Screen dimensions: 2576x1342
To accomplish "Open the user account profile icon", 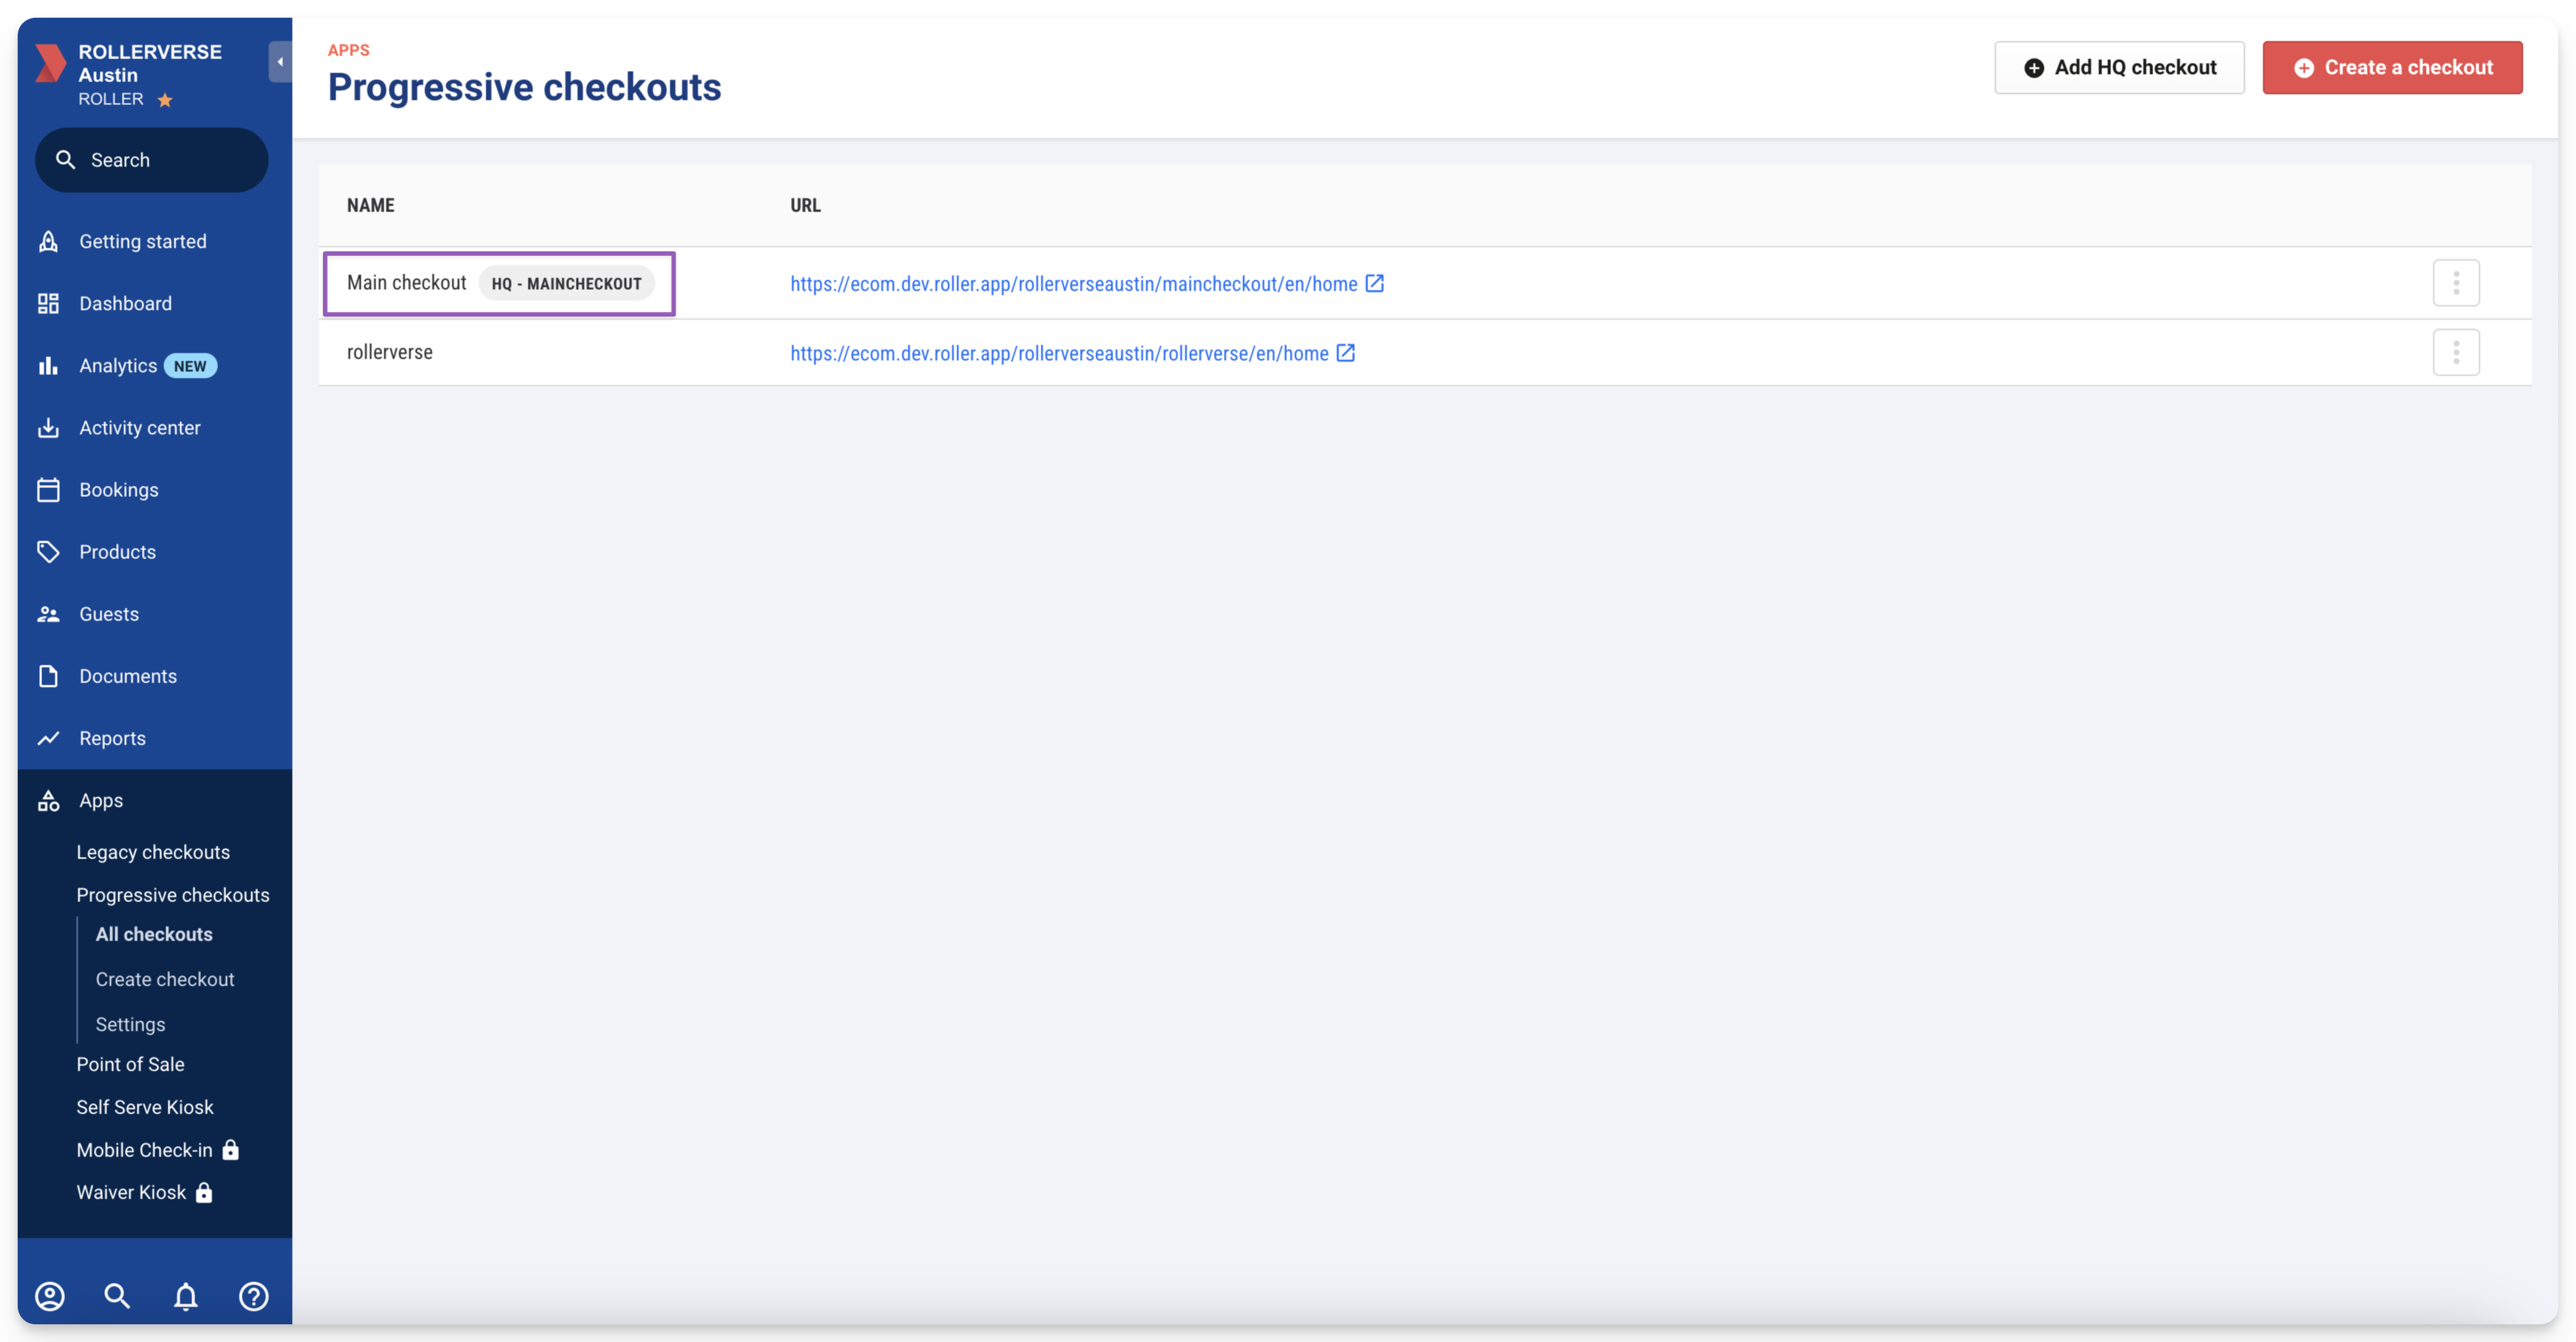I will 50,1296.
